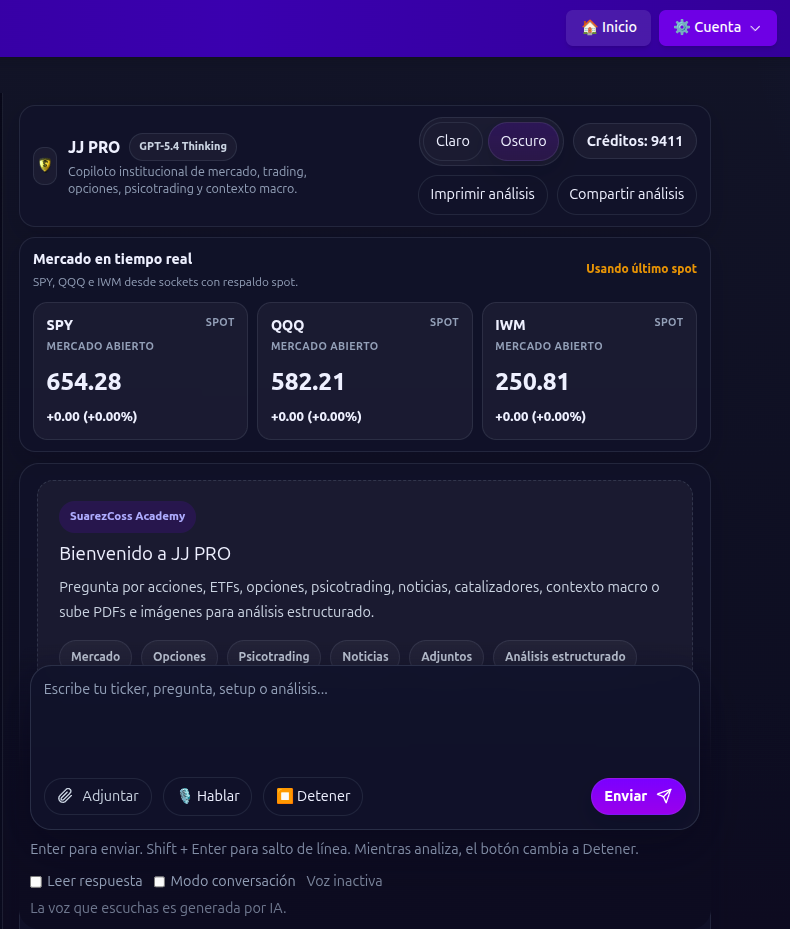Click the Compartir análisis button
Viewport: 790px width, 929px height.
tap(626, 194)
